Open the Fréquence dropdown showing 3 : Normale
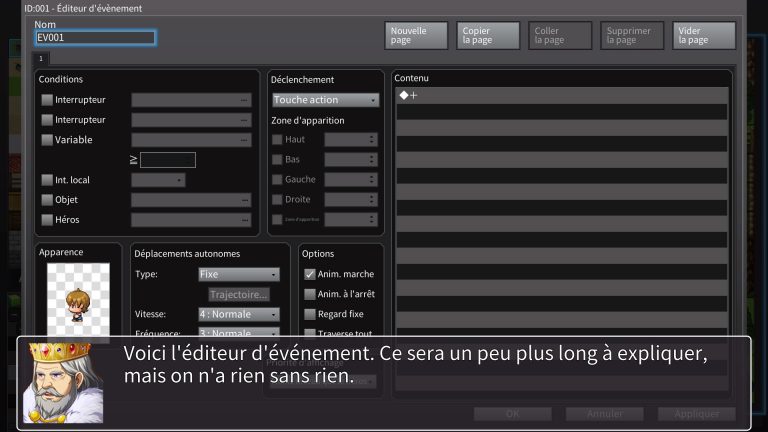 (239, 332)
